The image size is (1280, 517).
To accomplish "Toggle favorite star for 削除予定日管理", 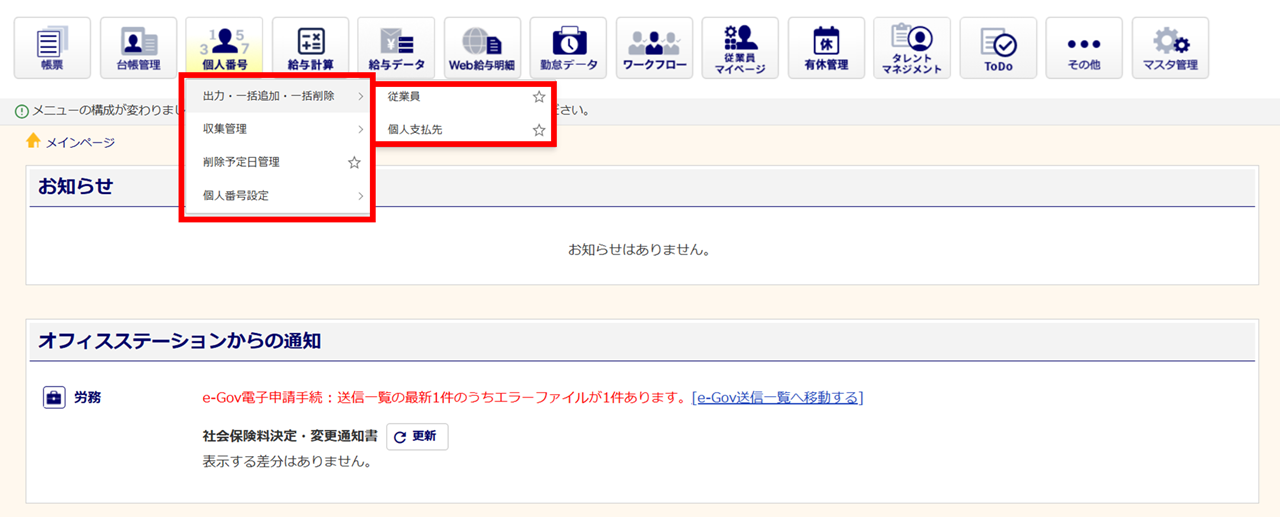I will coord(354,162).
